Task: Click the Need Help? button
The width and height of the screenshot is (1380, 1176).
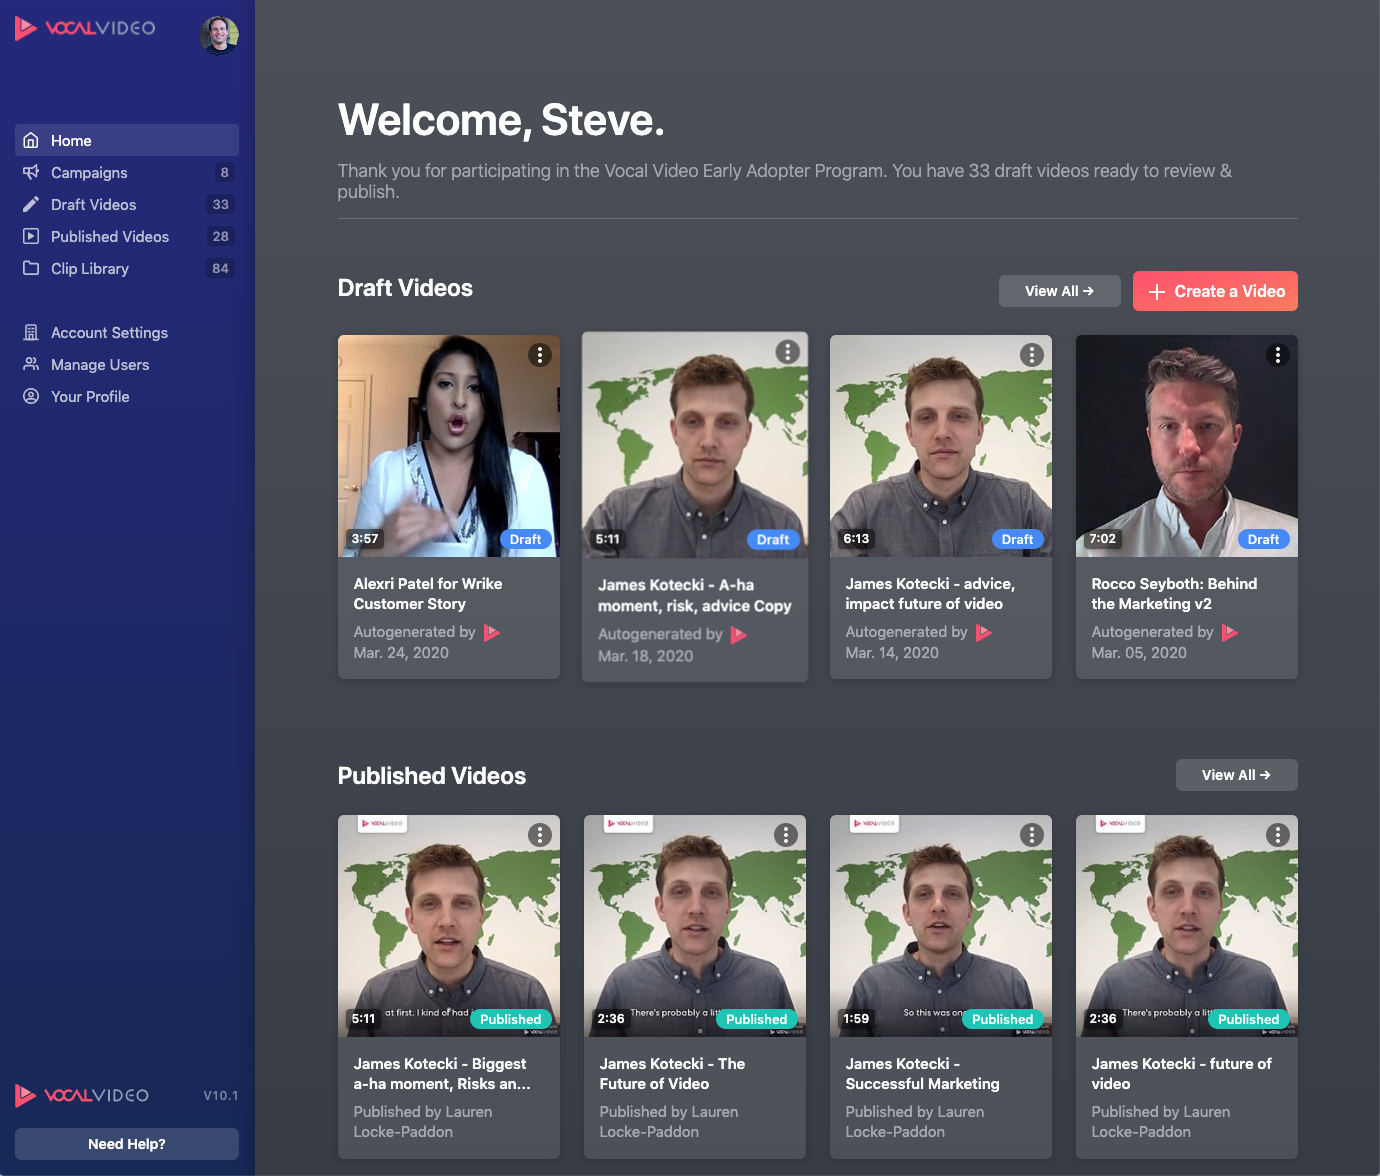Action: pos(127,1144)
